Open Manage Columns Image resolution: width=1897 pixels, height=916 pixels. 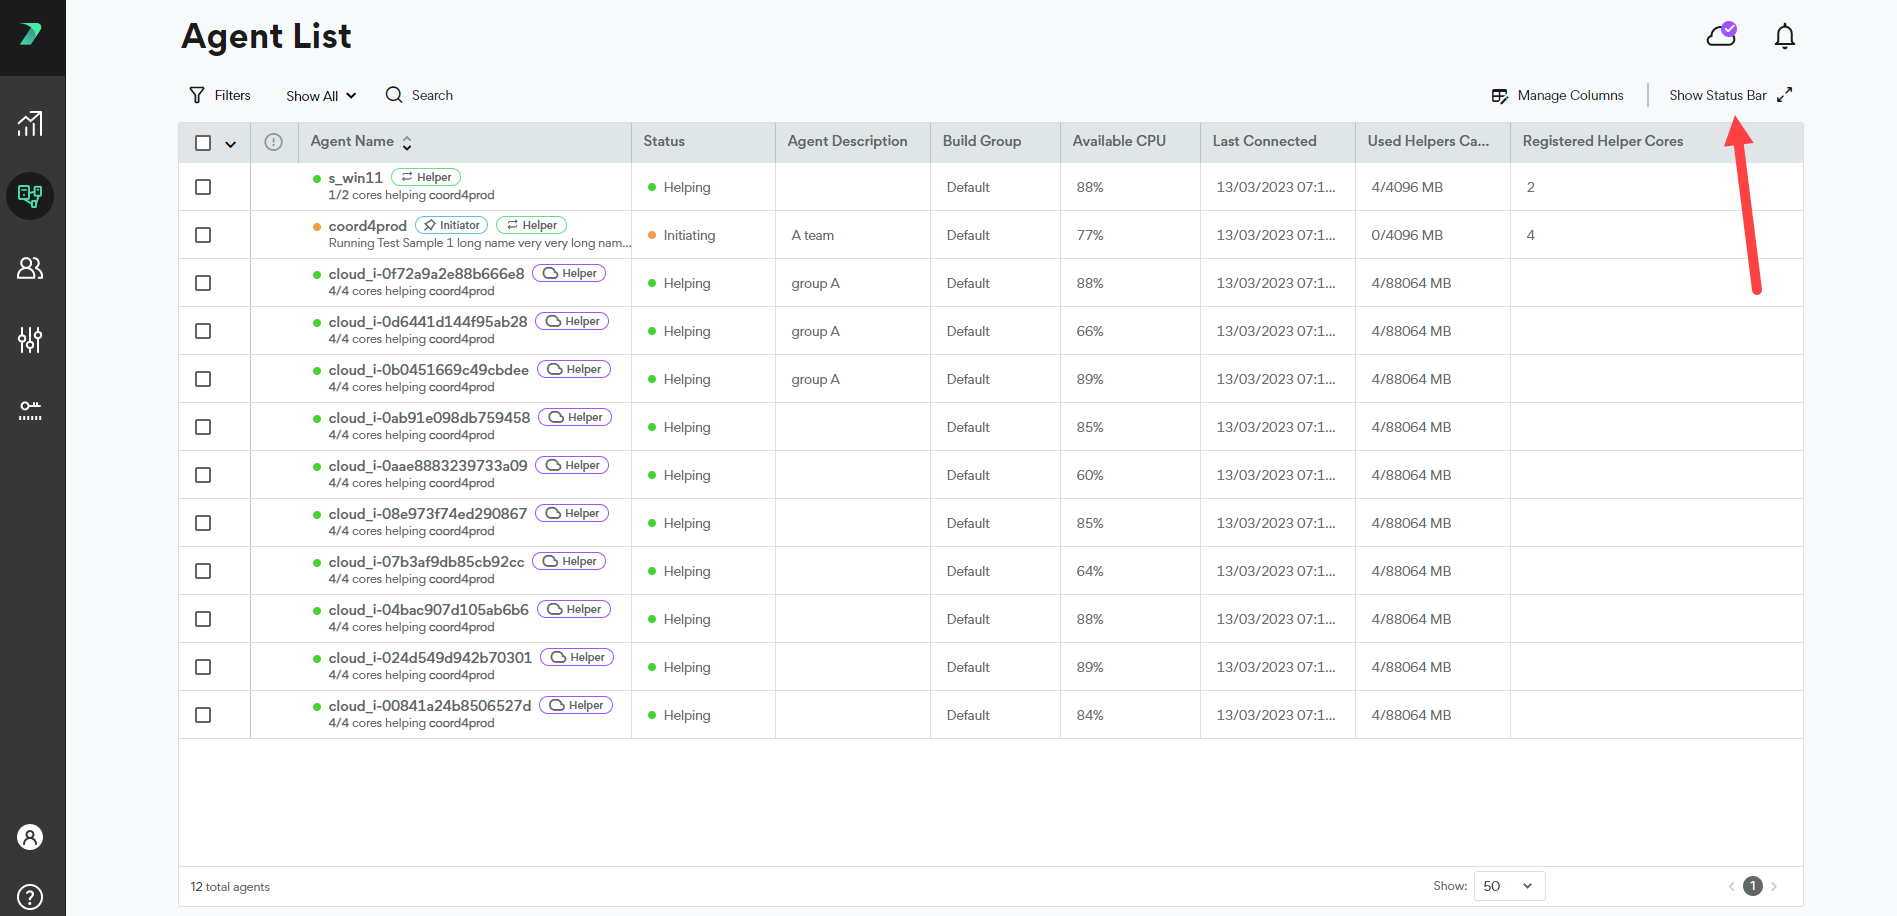coord(1558,95)
